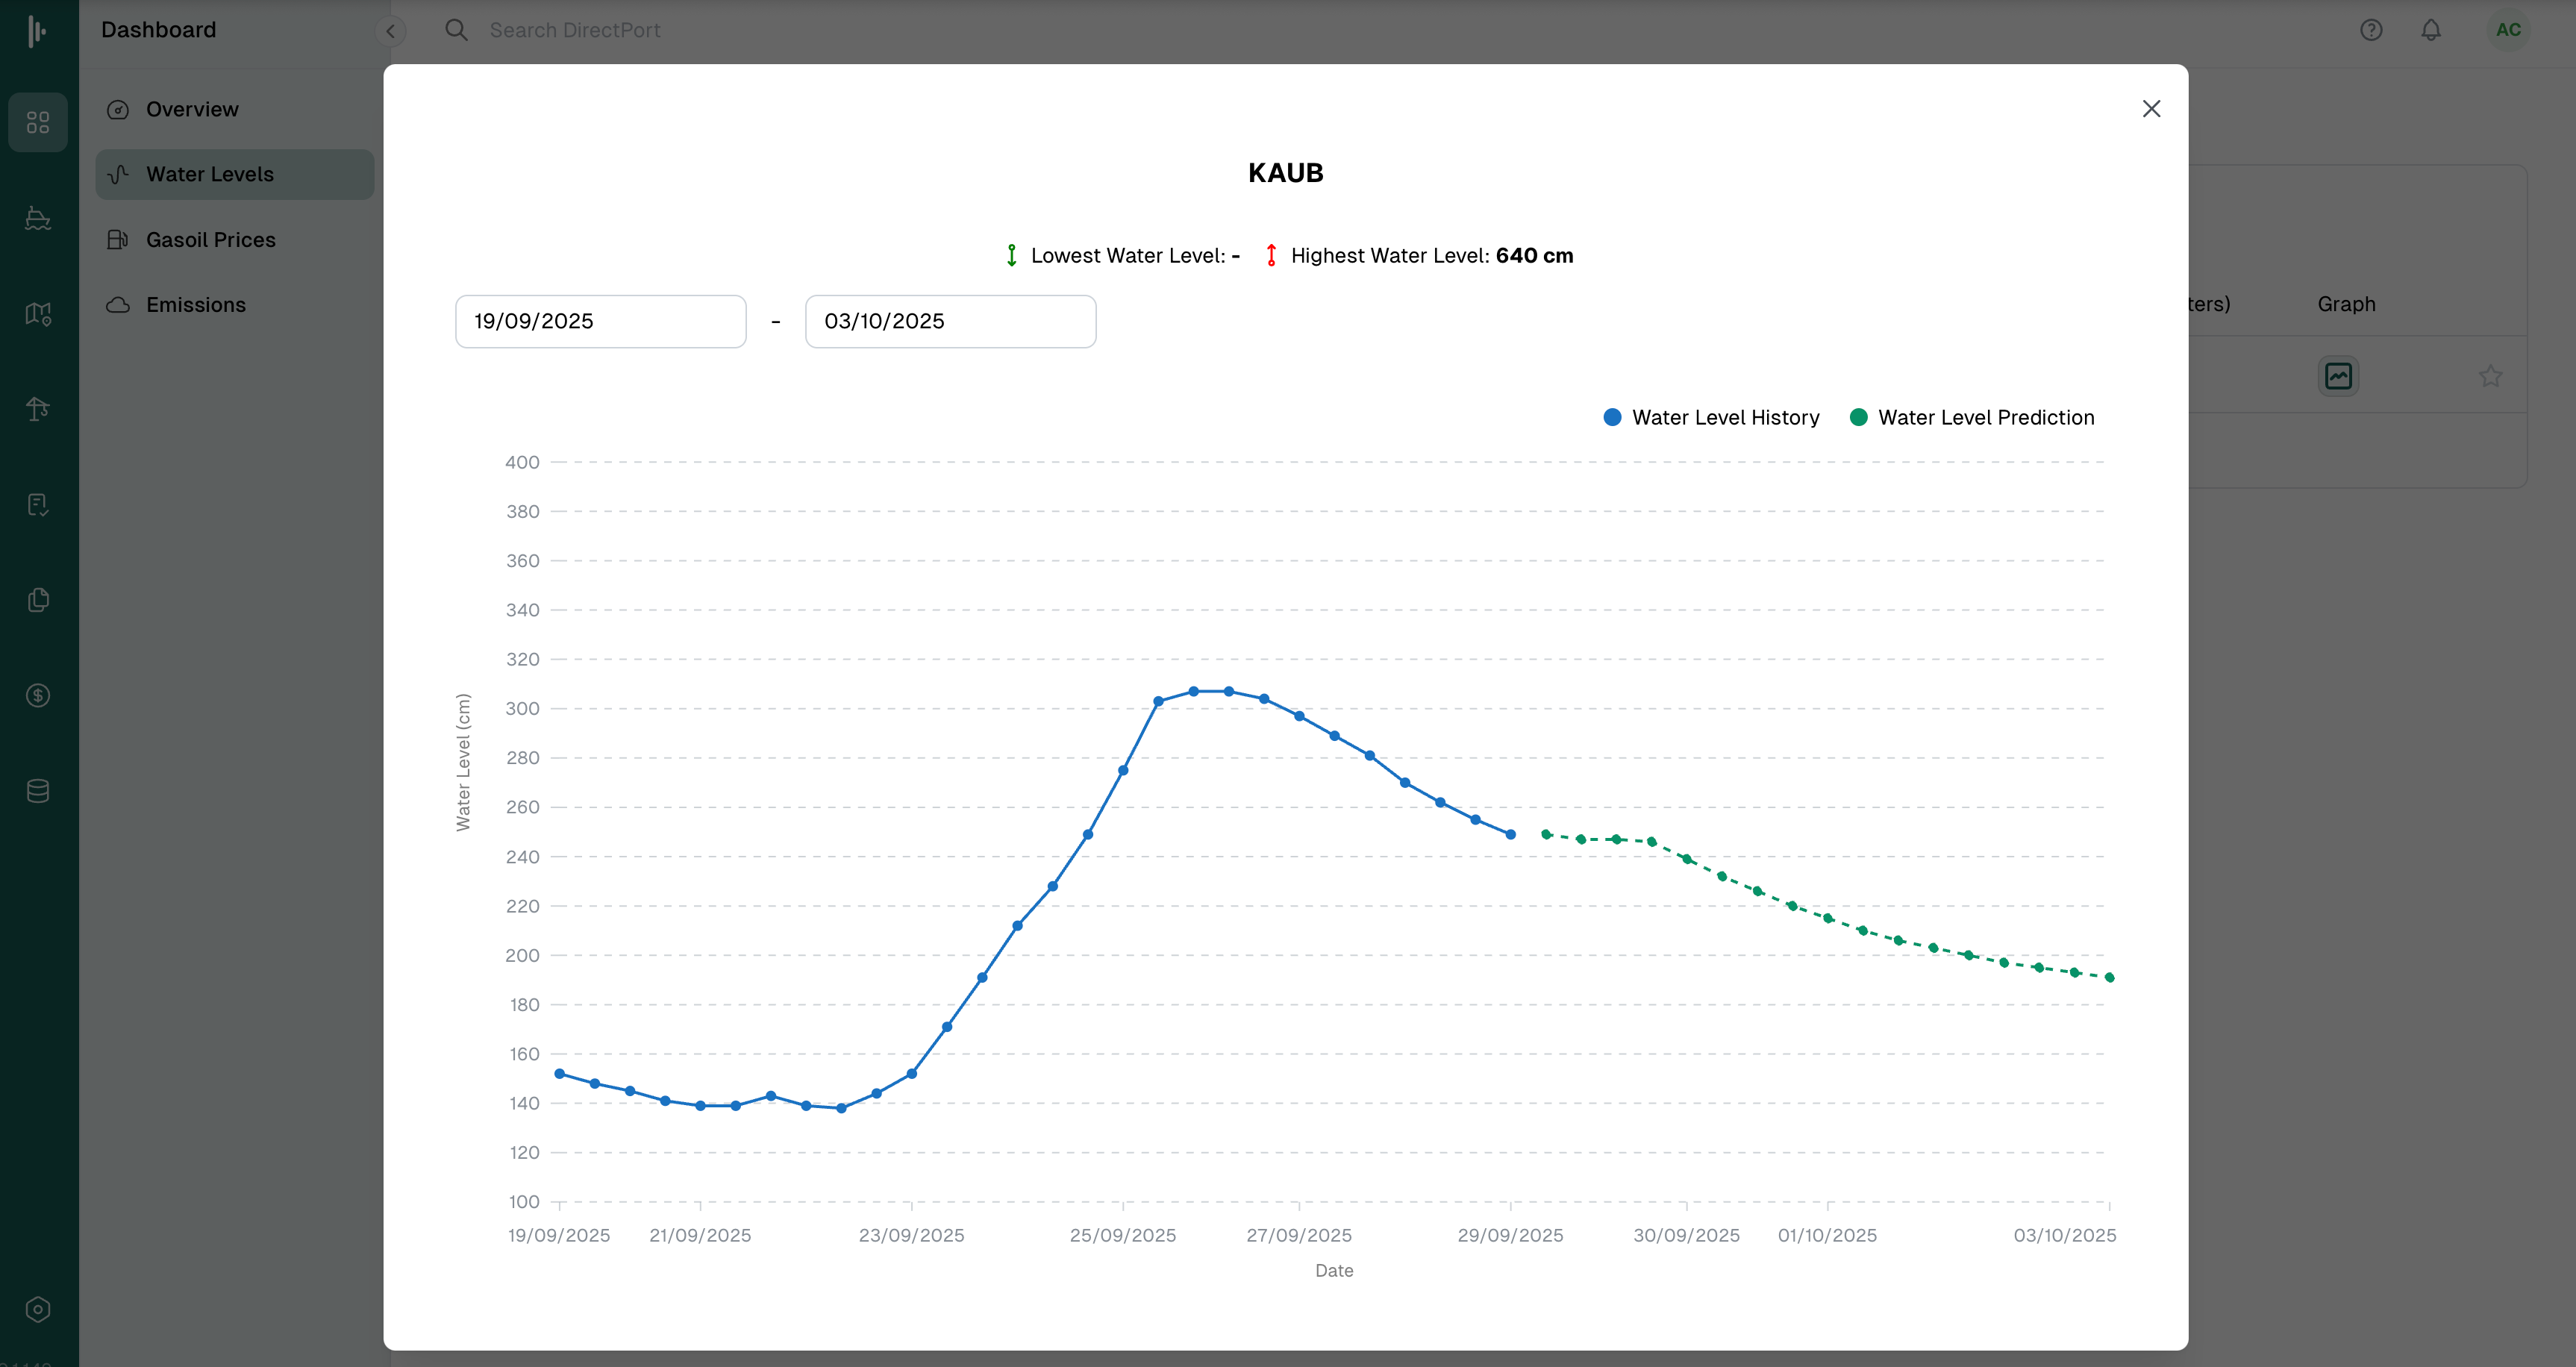This screenshot has height=1367, width=2576.
Task: Open the documents checklist icon in sidebar
Action: coord(38,504)
